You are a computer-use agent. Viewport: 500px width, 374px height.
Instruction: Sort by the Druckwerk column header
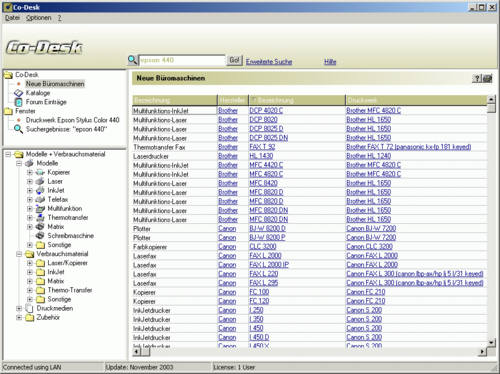(416, 100)
